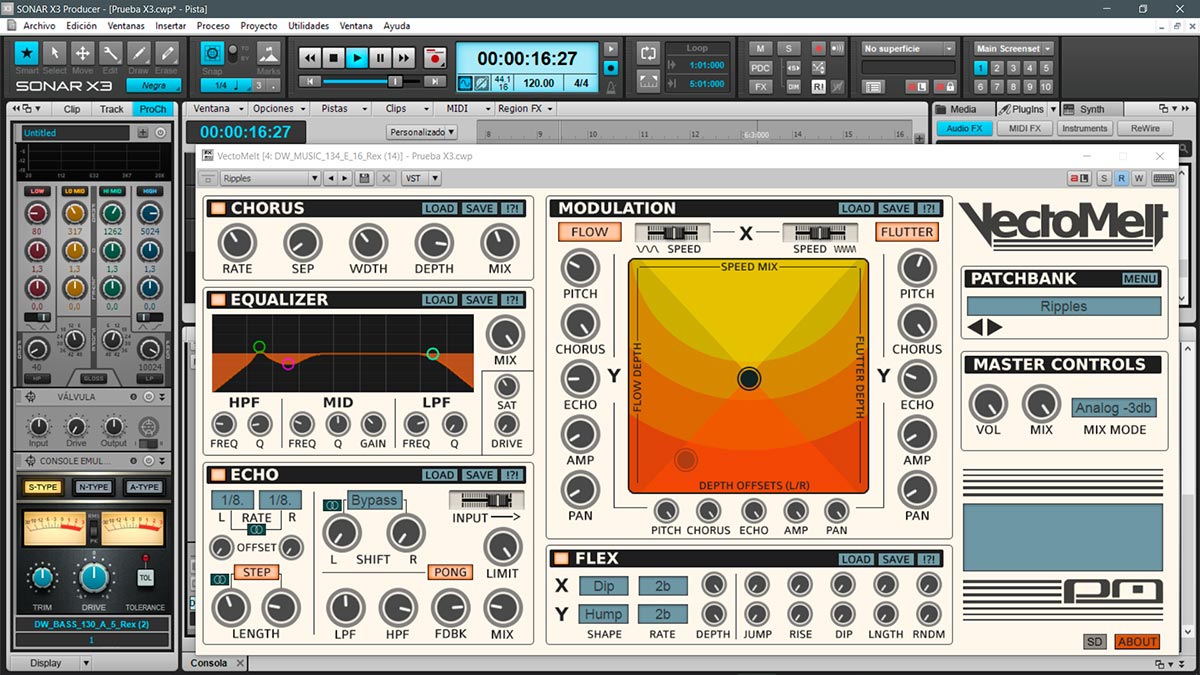The width and height of the screenshot is (1200, 675).
Task: Open the Ayuda menu
Action: click(396, 25)
